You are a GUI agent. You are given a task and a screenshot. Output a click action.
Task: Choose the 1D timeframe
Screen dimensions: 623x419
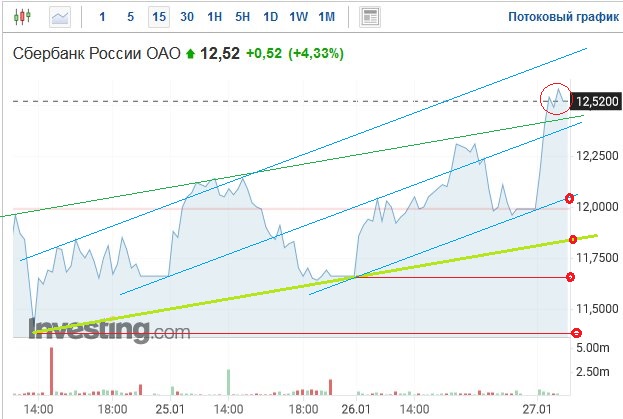coord(271,17)
